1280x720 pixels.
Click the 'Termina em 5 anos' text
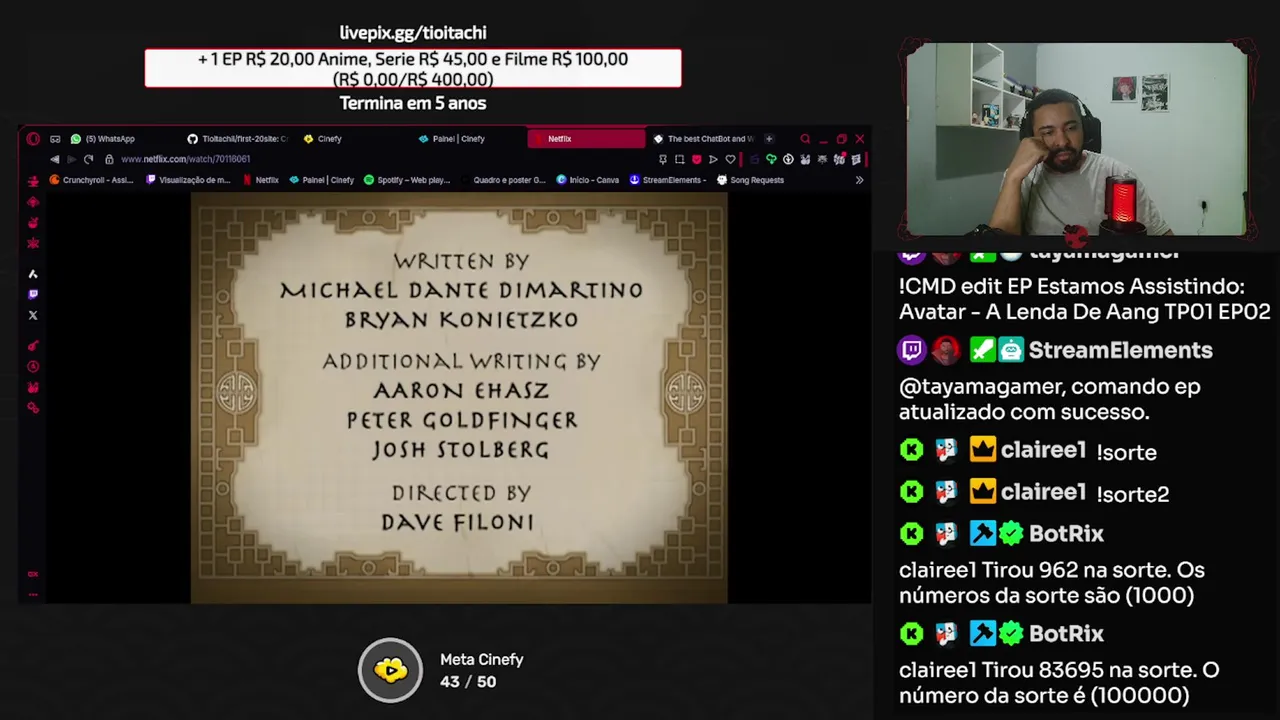click(413, 103)
